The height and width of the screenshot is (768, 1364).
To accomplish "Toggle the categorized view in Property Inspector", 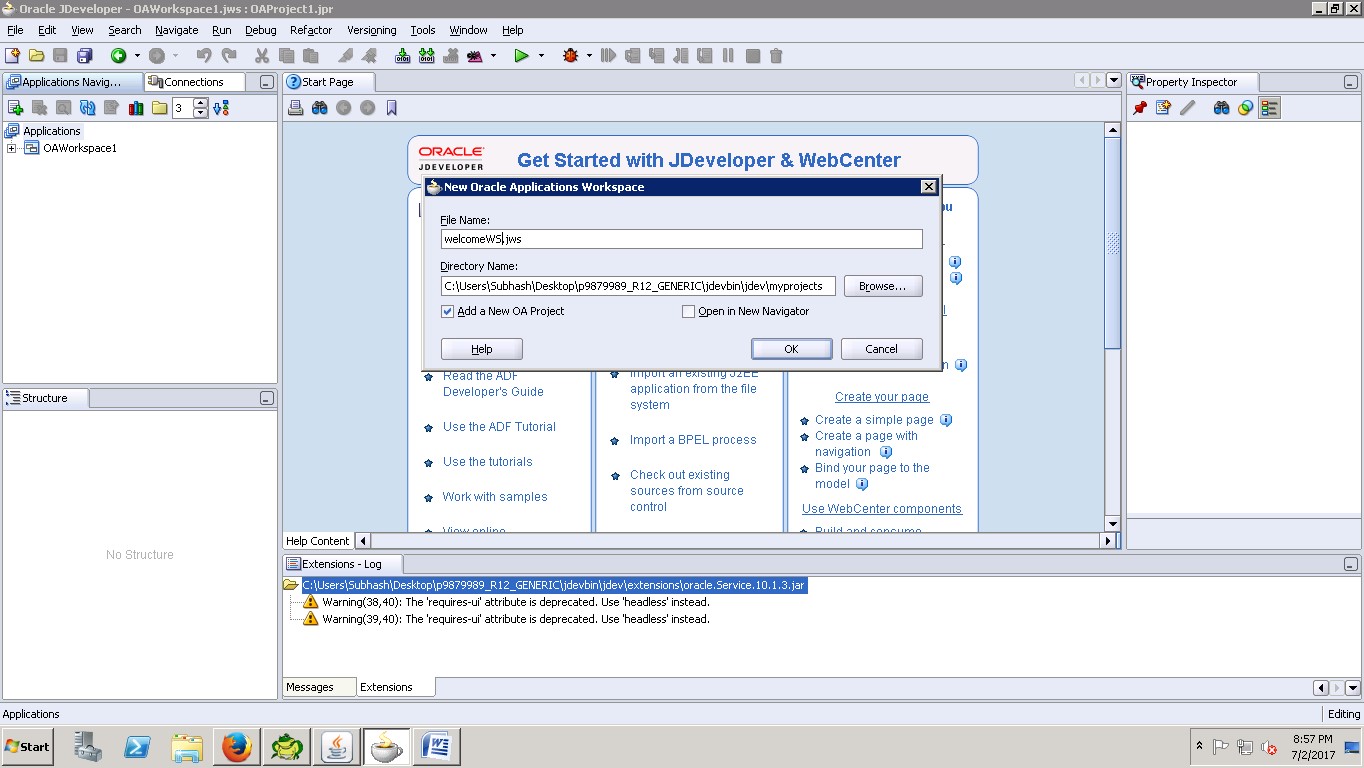I will click(1269, 107).
